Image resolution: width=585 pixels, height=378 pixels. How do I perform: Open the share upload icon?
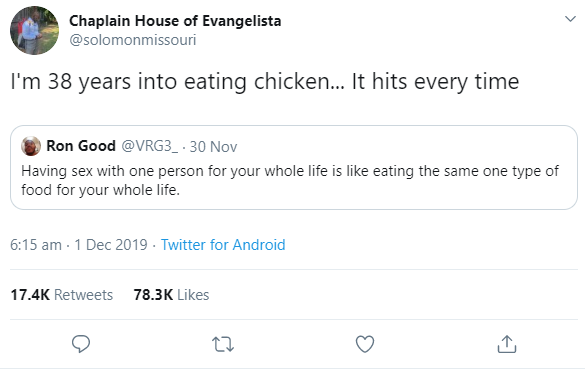(x=507, y=344)
